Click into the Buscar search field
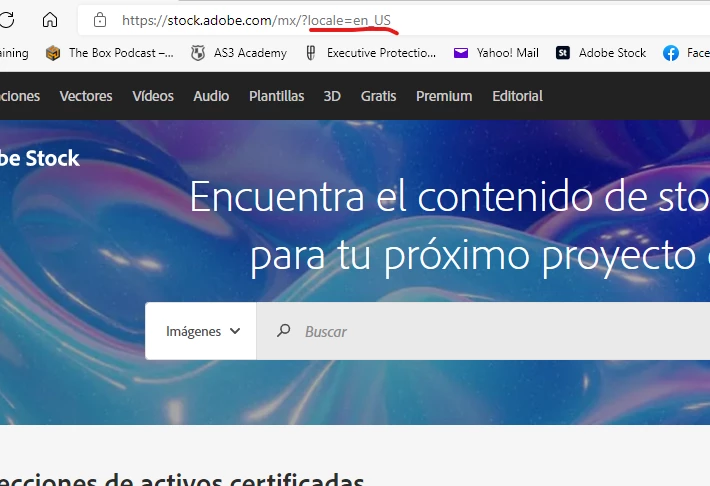The width and height of the screenshot is (710, 486). coord(483,331)
